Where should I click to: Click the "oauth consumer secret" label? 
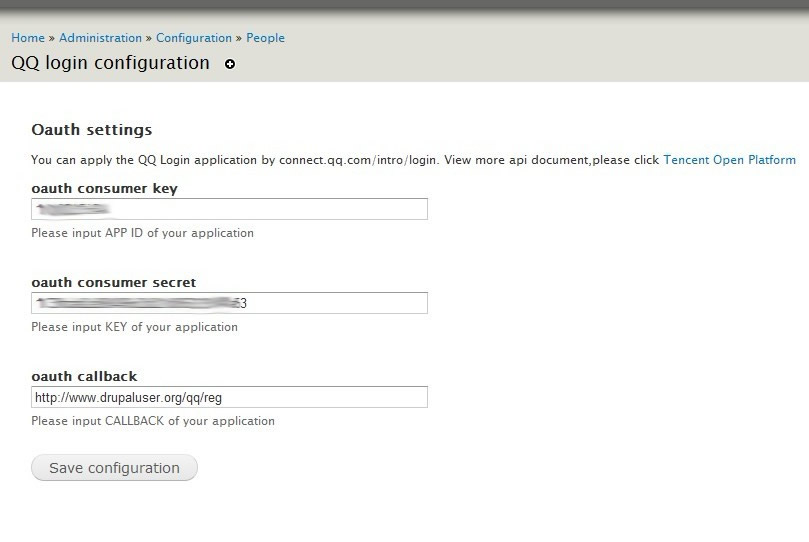coord(113,282)
